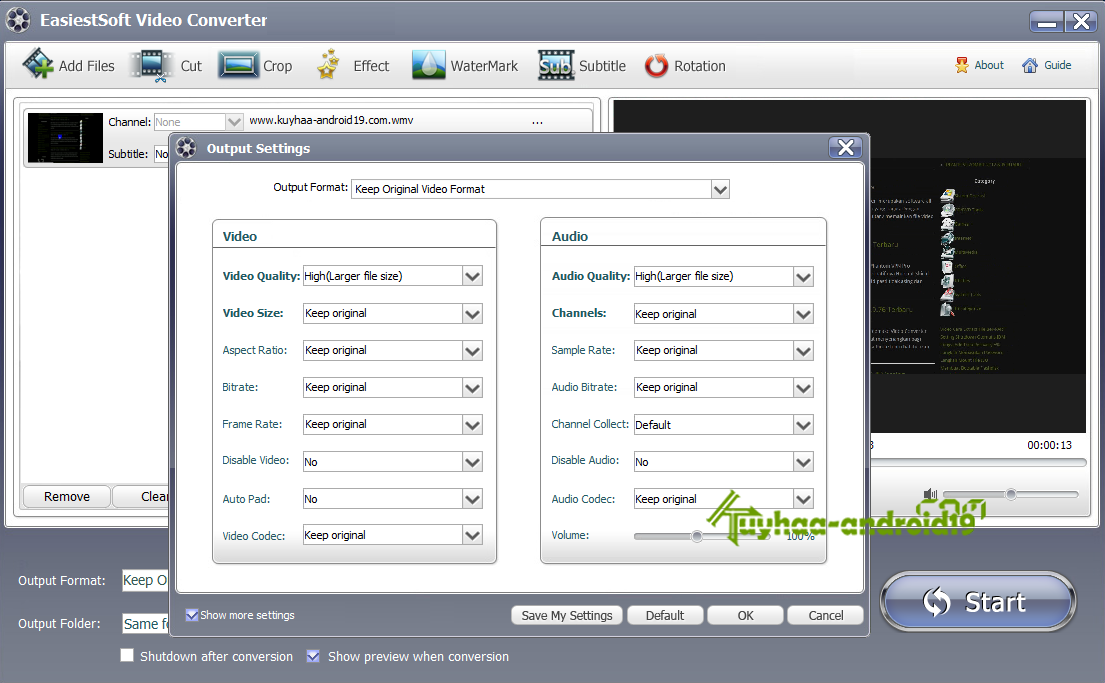Expand the Audio Quality dropdown
The width and height of the screenshot is (1105, 683).
point(803,276)
